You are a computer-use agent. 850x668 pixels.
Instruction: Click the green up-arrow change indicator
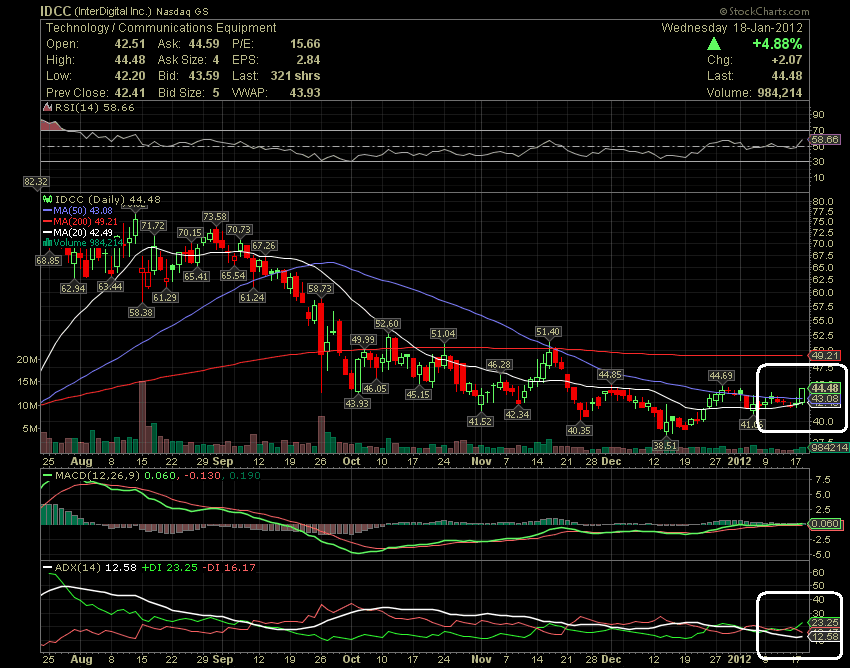click(x=714, y=44)
